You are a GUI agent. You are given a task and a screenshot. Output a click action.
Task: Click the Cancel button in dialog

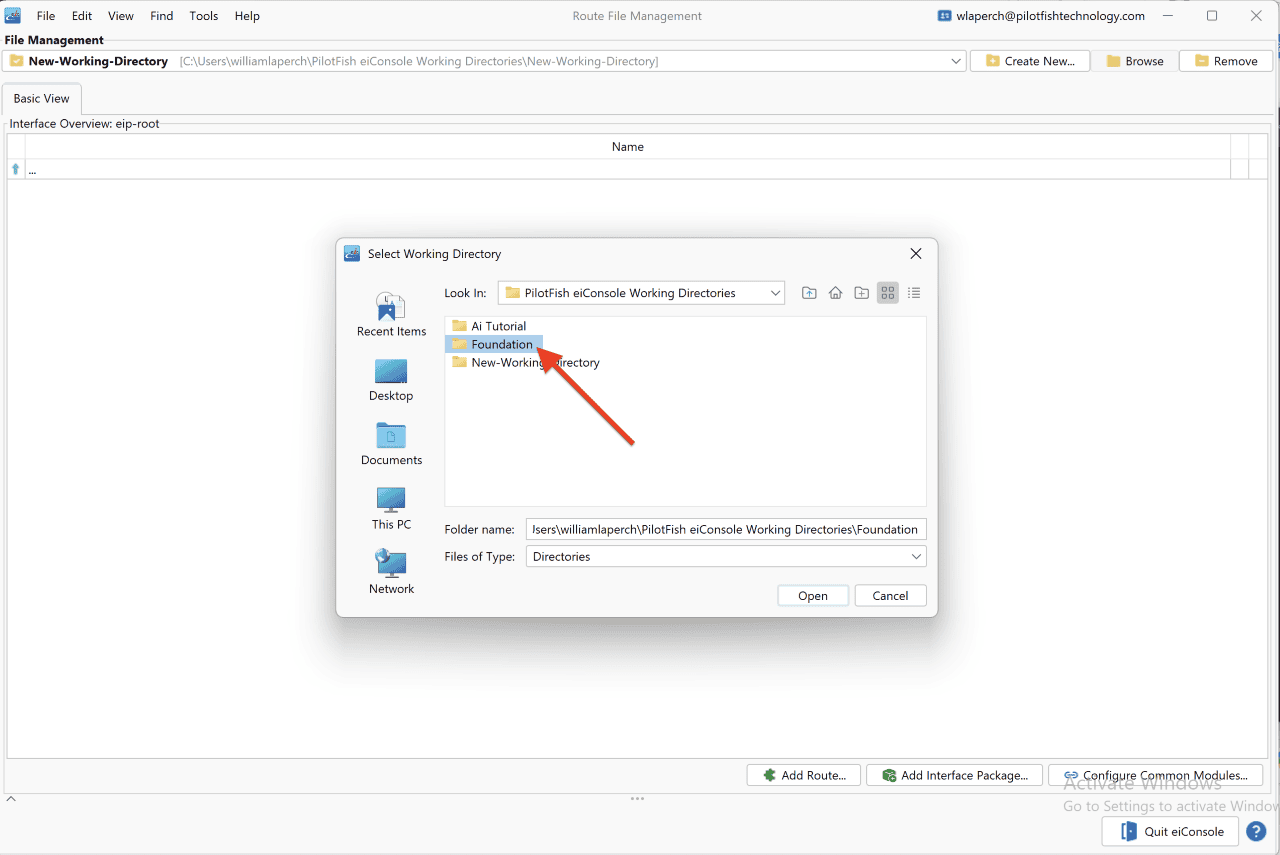tap(890, 596)
